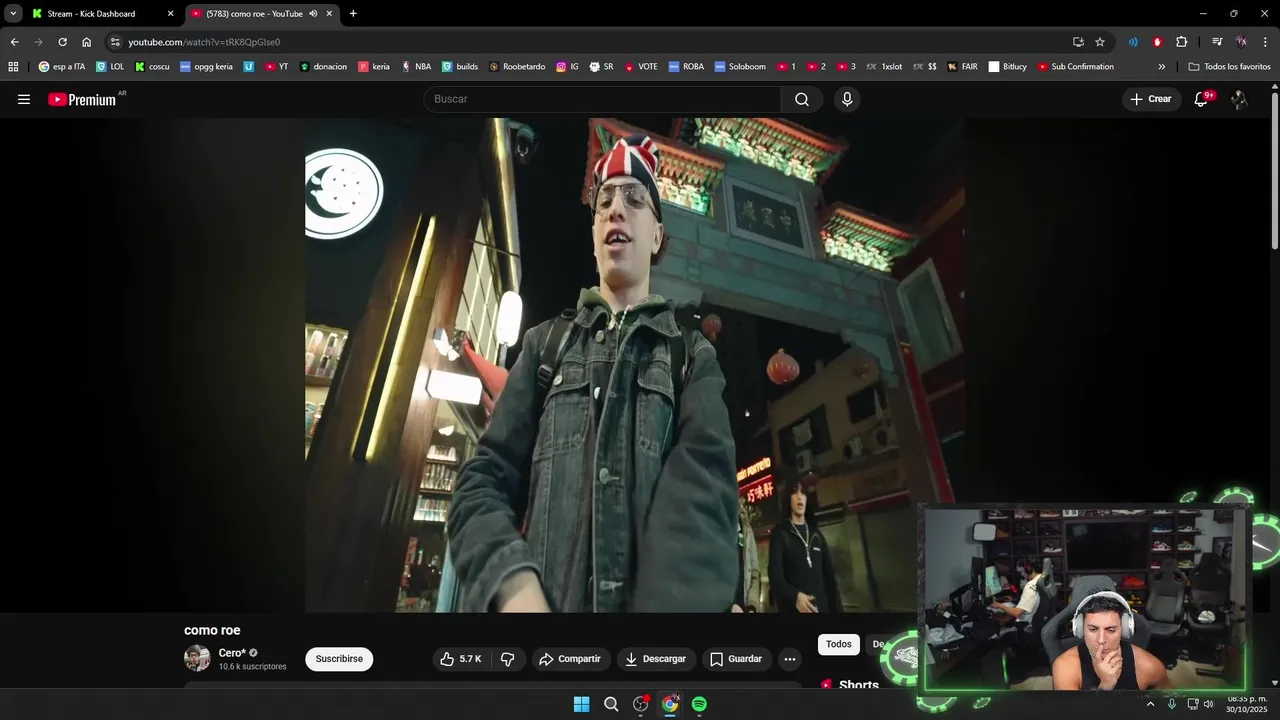Screen dimensions: 1280x720
Task: Open the notifications bell
Action: click(x=1202, y=99)
